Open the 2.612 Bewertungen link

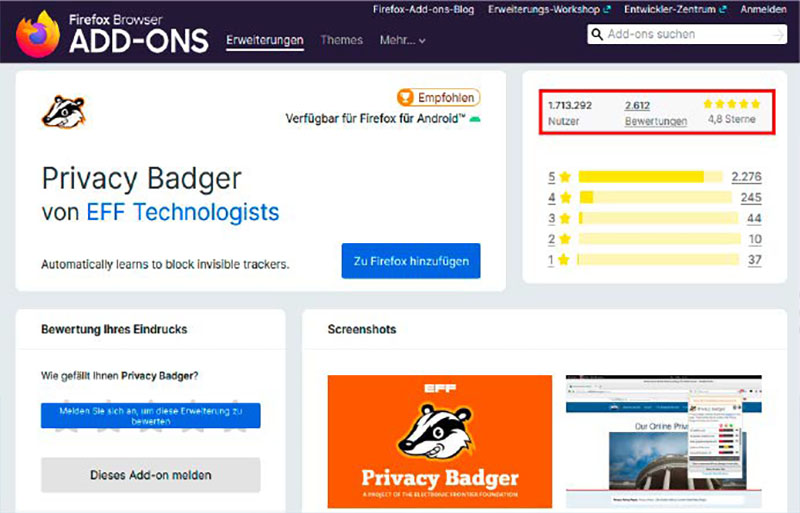(x=656, y=113)
